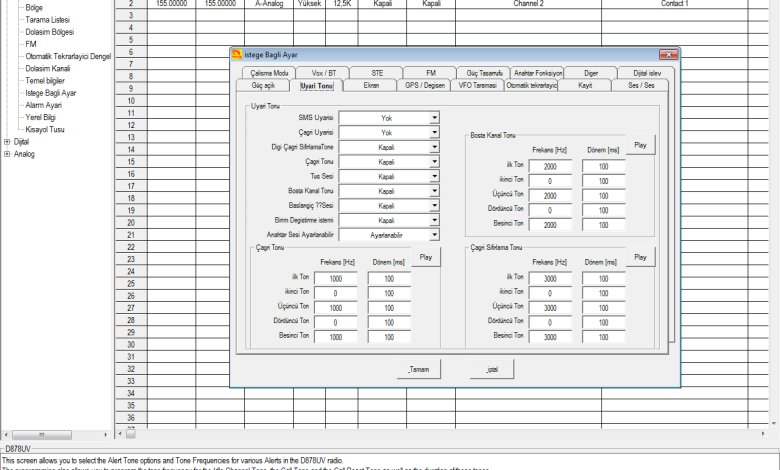Open the SMS Uyarisi dropdown

(434, 118)
